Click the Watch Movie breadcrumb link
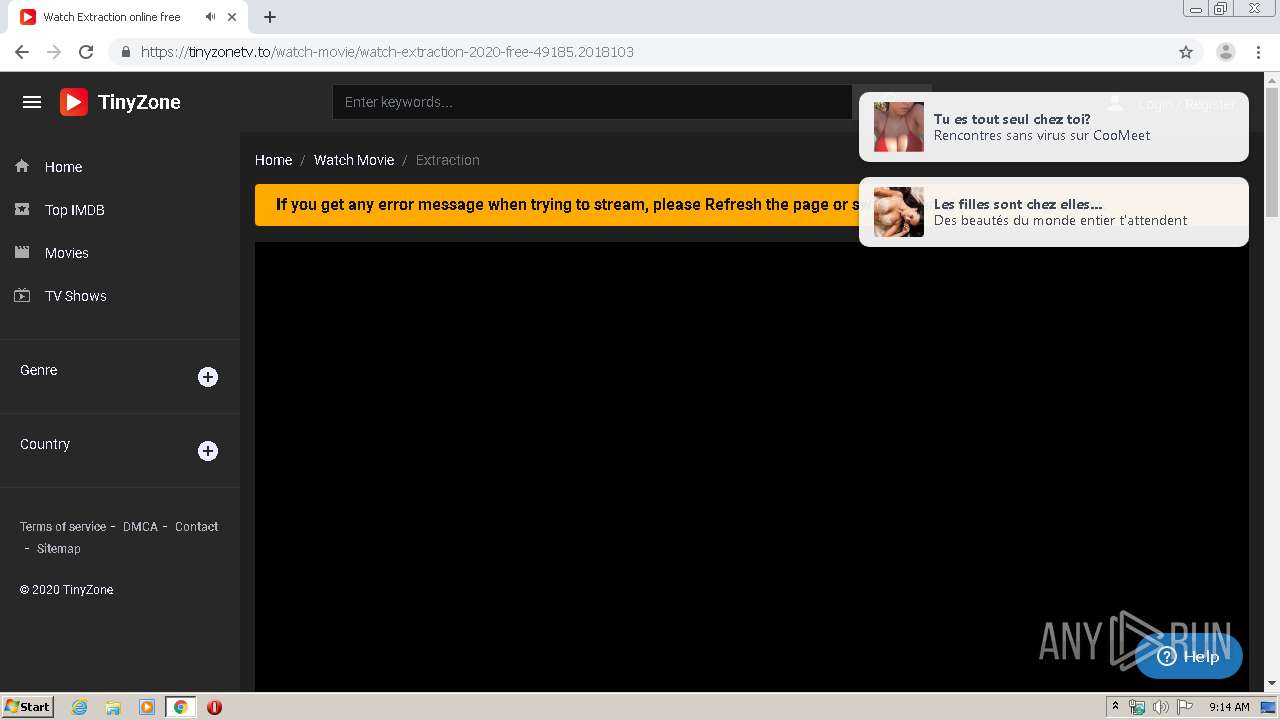The image size is (1280, 720). 354,160
